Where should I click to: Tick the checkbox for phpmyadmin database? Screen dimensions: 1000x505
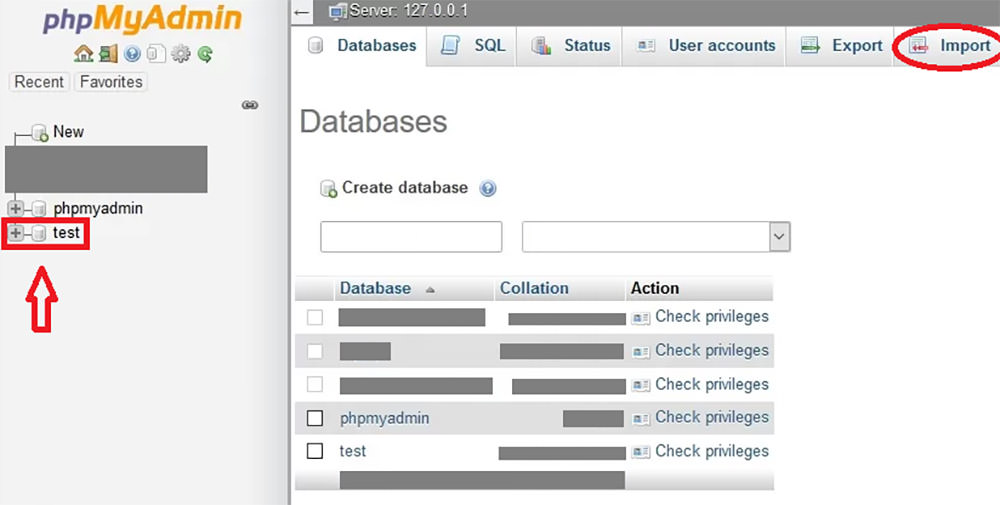315,418
